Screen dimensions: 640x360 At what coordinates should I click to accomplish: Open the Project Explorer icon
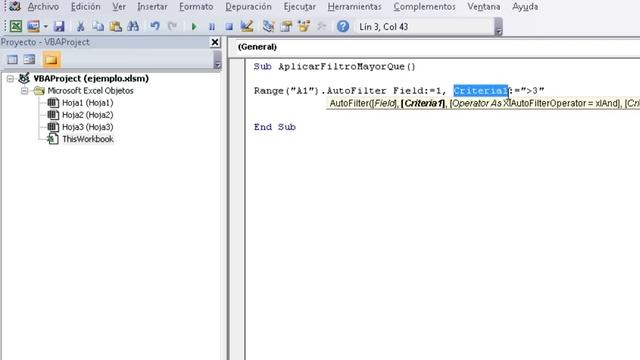268,27
